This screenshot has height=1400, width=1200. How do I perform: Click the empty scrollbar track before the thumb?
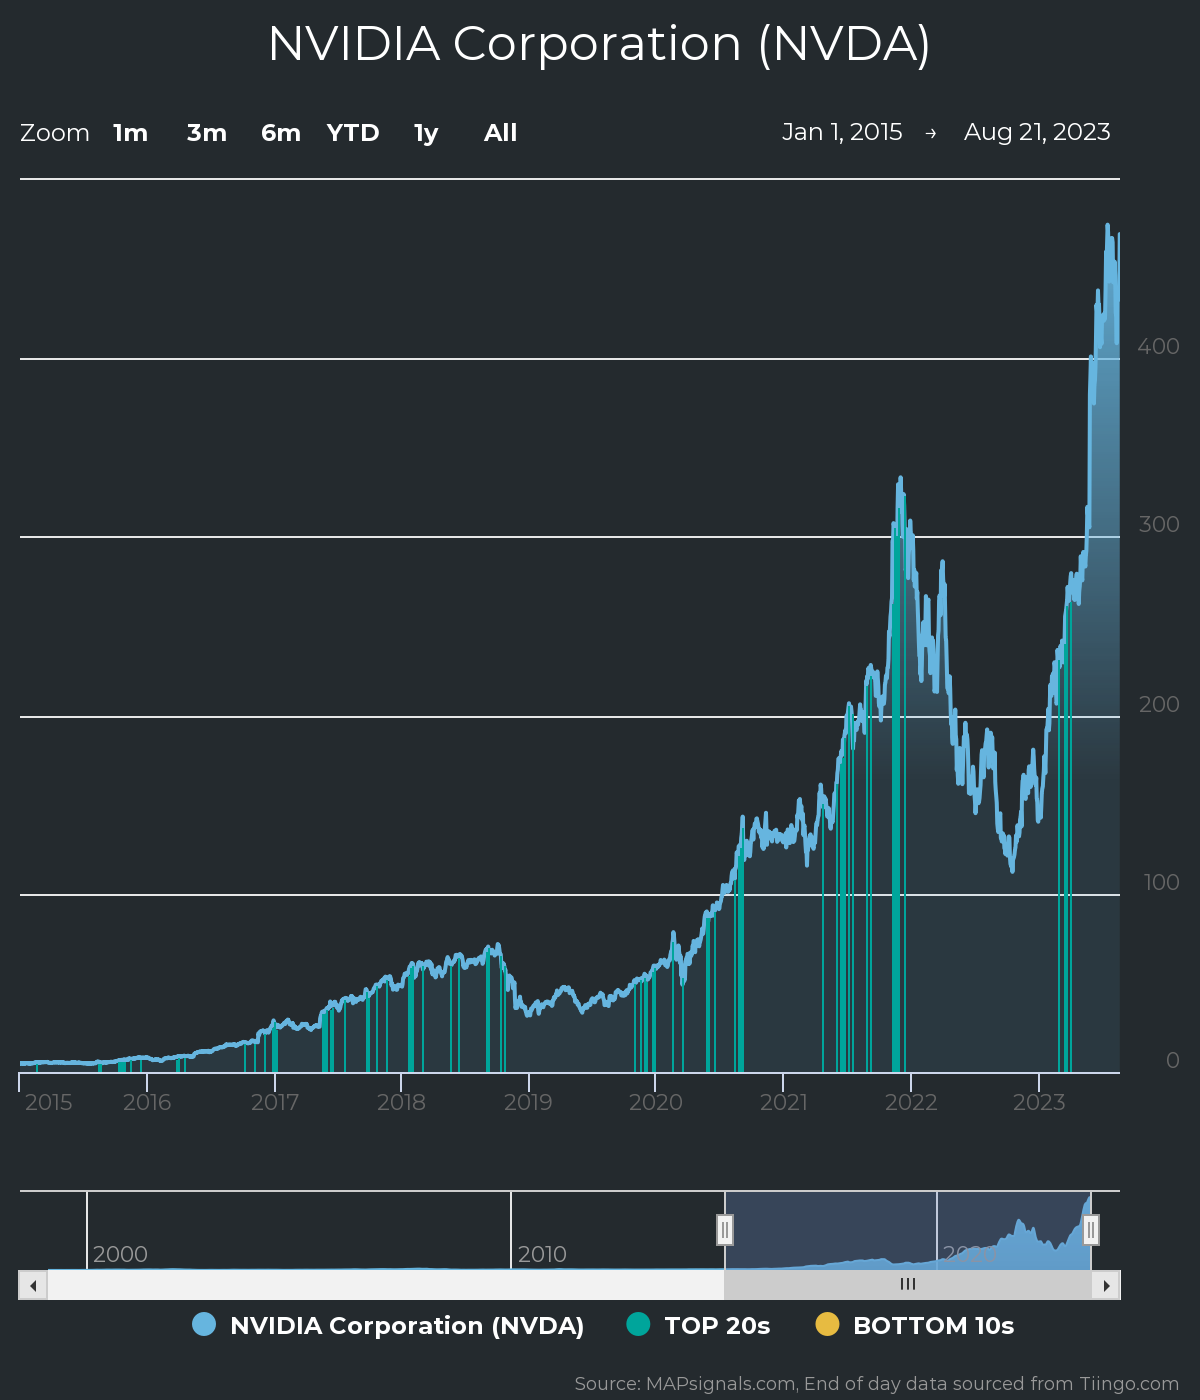click(386, 1285)
